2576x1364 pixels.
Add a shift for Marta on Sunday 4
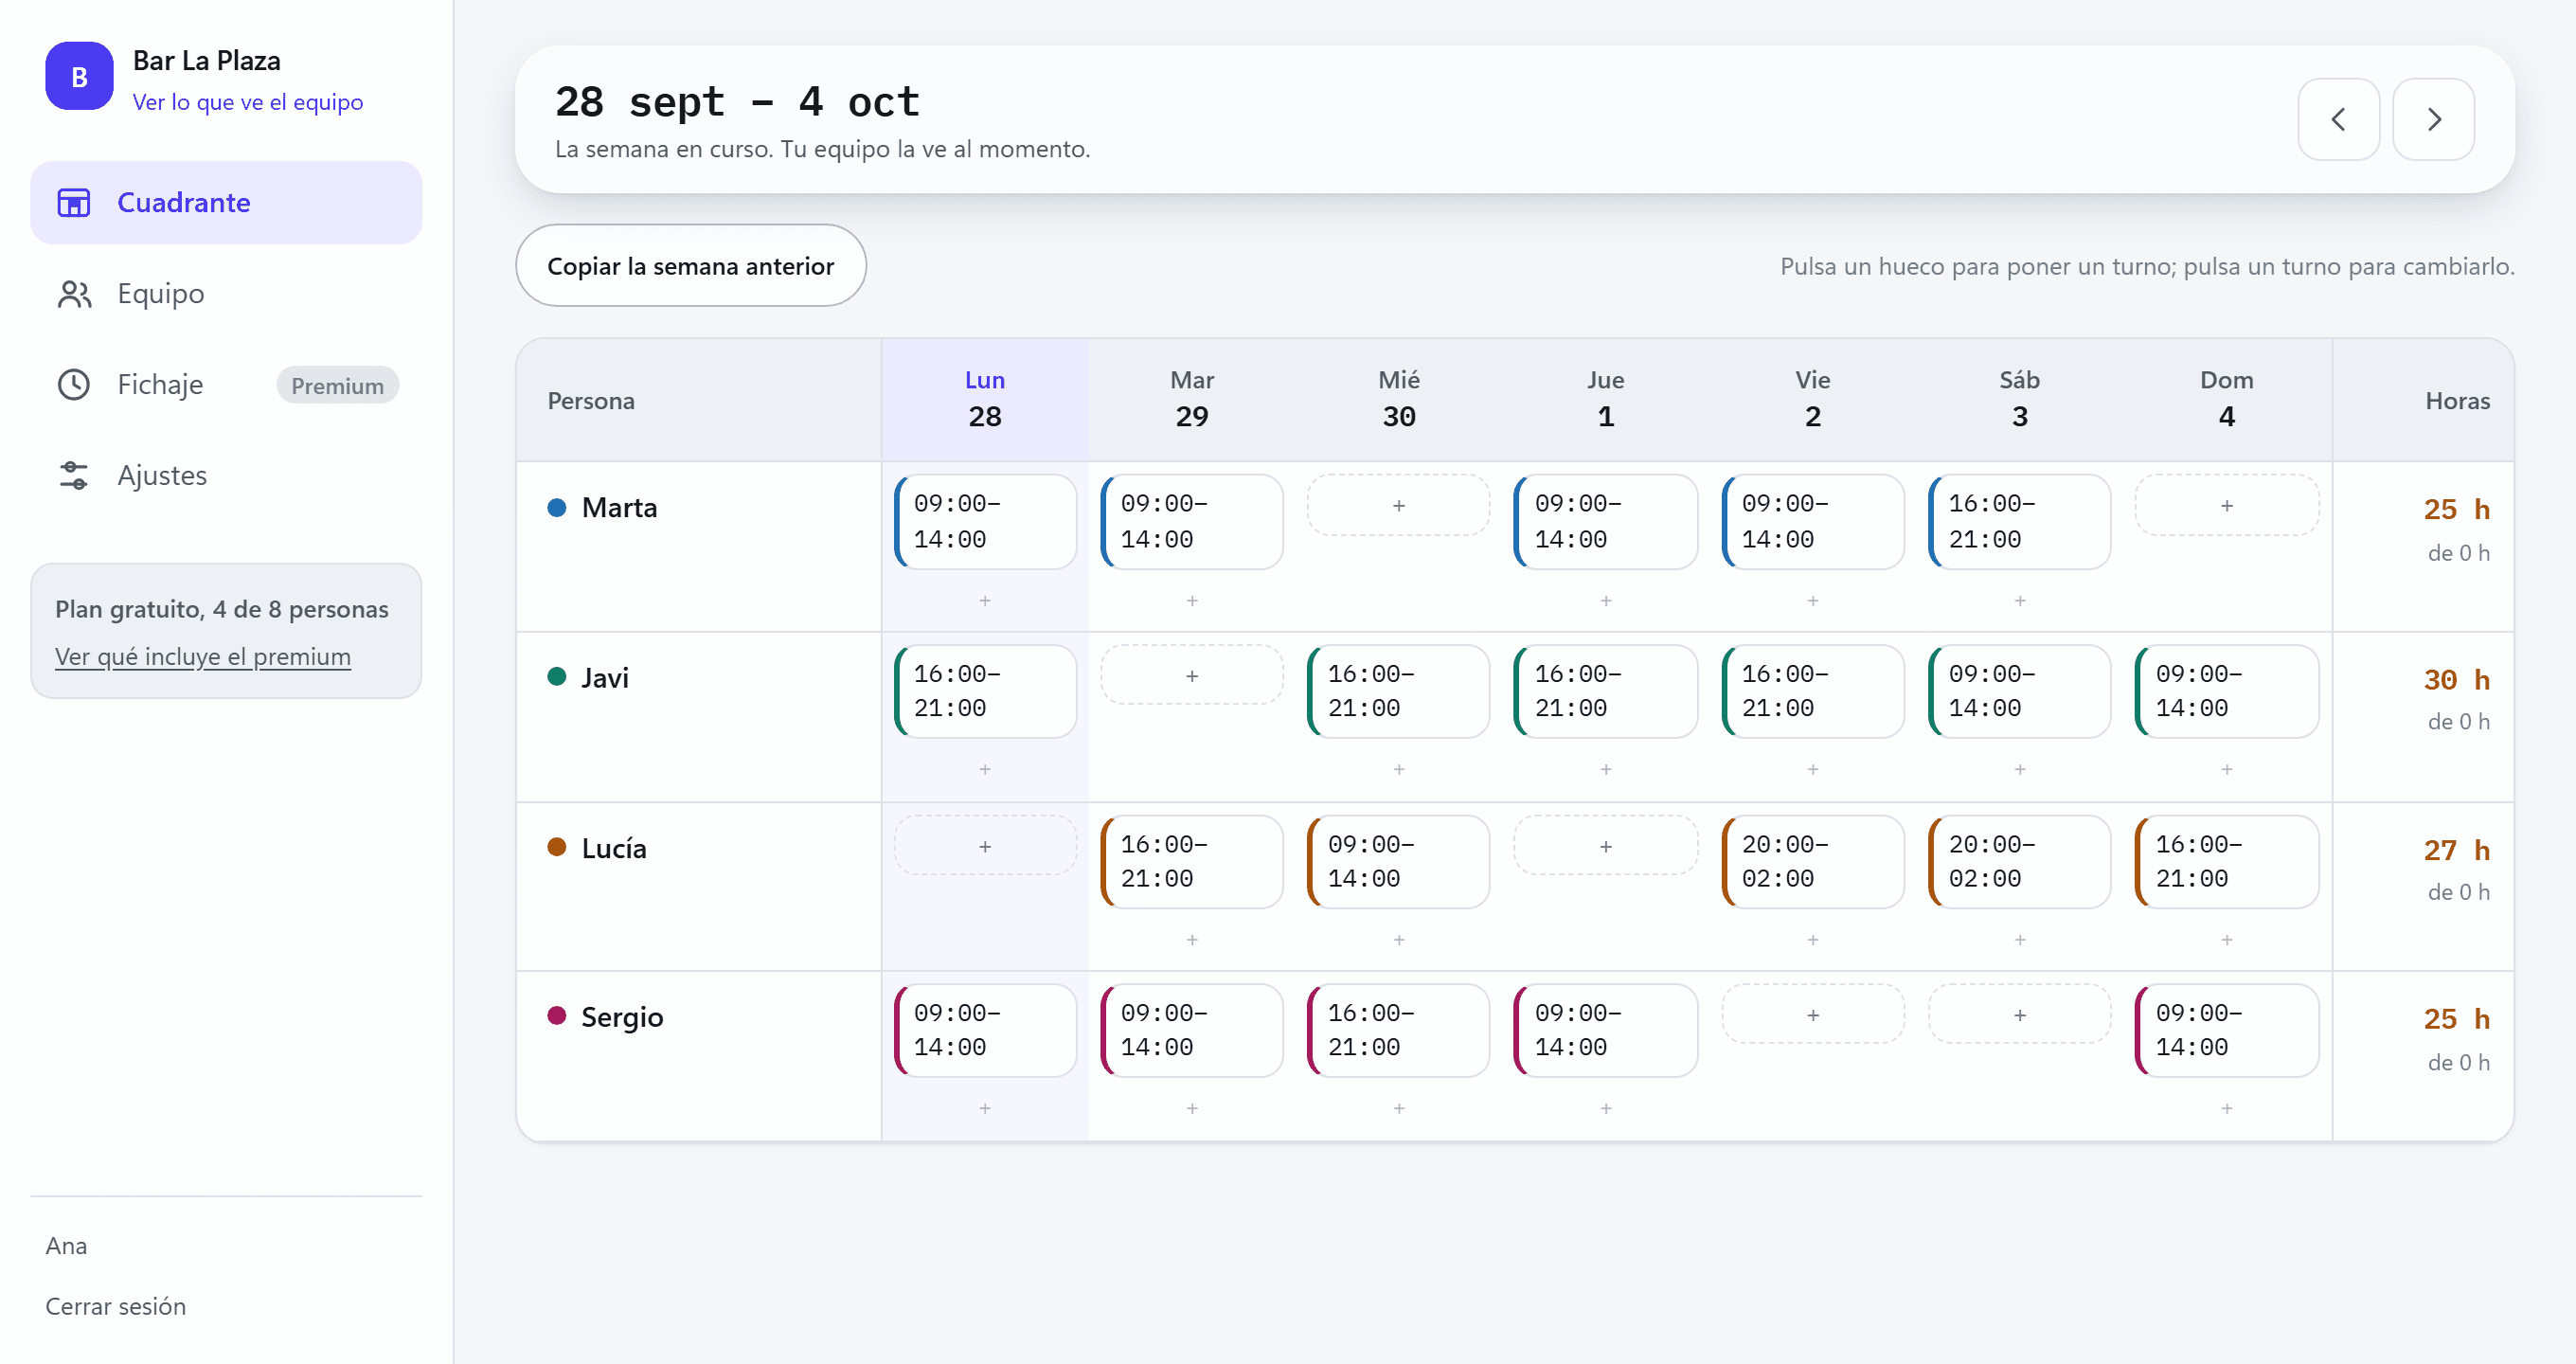(2226, 505)
